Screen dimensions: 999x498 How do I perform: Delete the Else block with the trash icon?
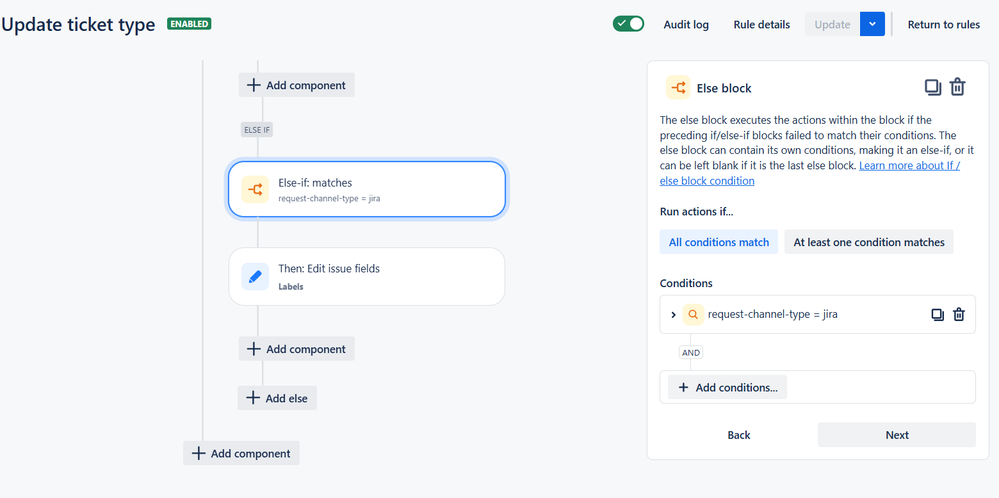(957, 87)
